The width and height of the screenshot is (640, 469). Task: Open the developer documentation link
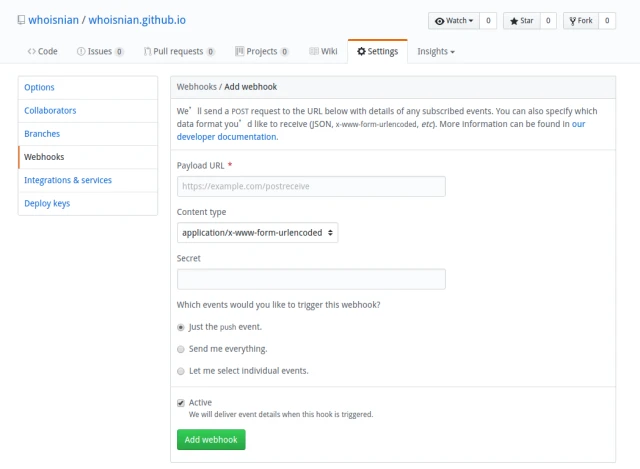click(228, 137)
